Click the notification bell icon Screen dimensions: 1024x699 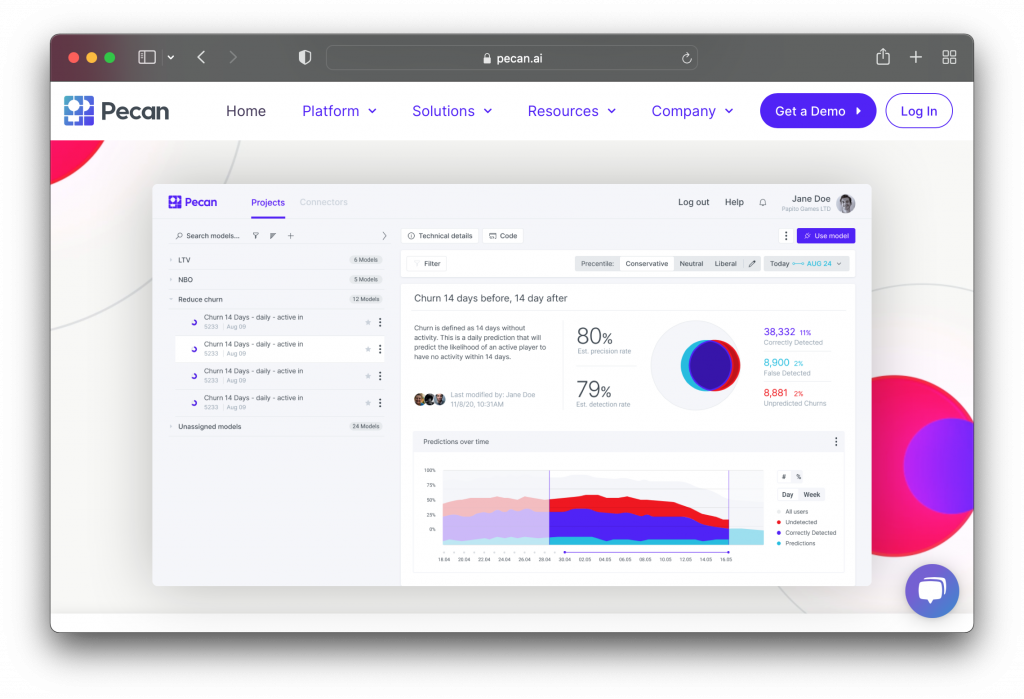pos(763,203)
